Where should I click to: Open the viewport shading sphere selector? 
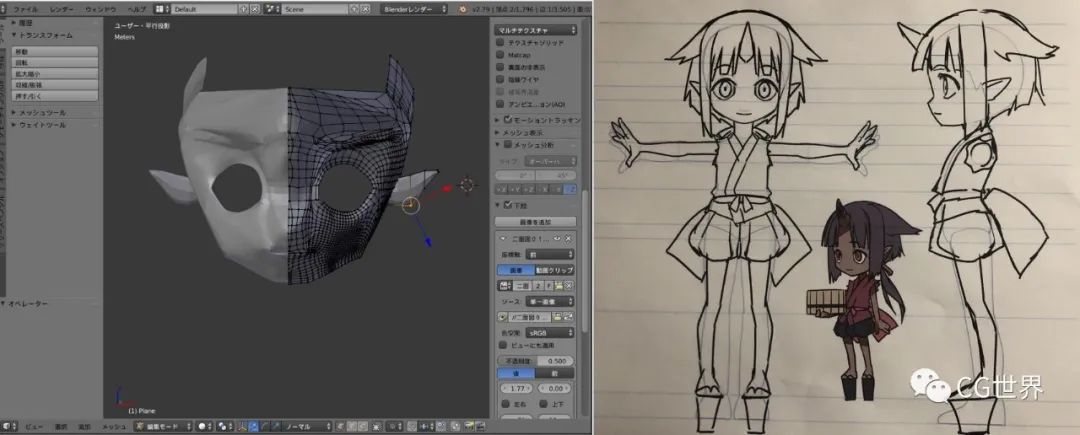[202, 427]
